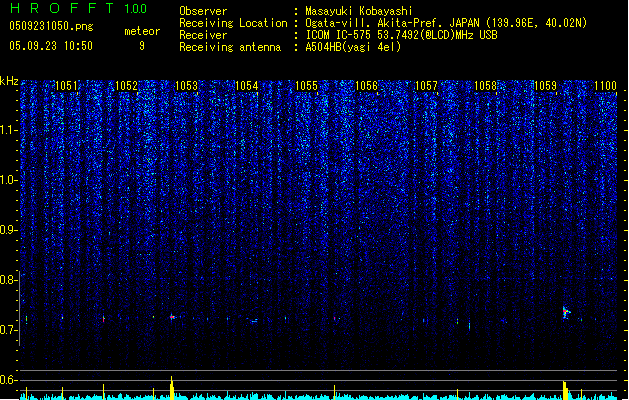Click the 1051 time marker
Image resolution: width=629 pixels, height=400 pixels.
pyautogui.click(x=66, y=86)
